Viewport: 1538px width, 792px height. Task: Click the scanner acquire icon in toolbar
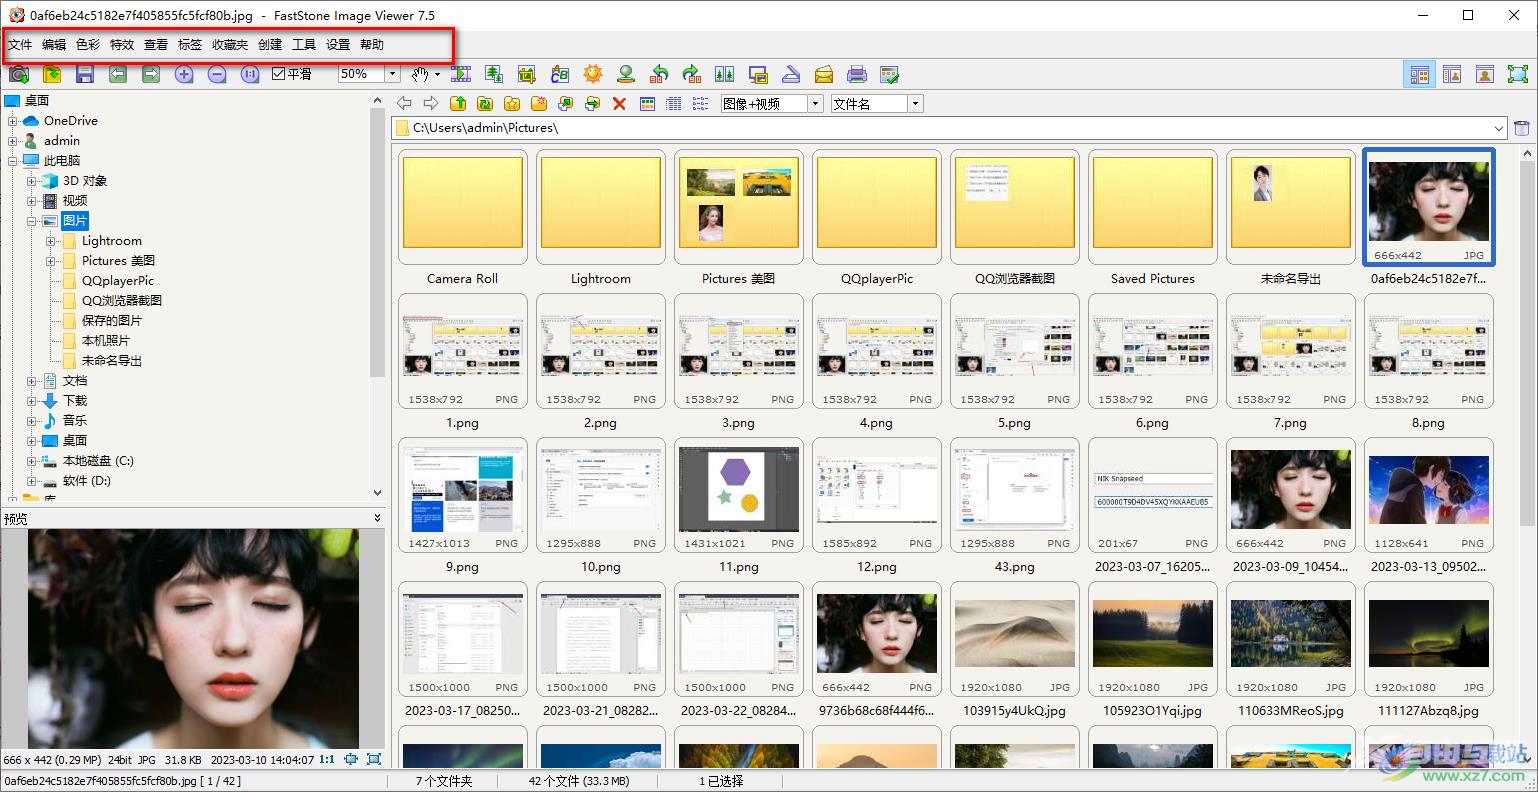[791, 74]
